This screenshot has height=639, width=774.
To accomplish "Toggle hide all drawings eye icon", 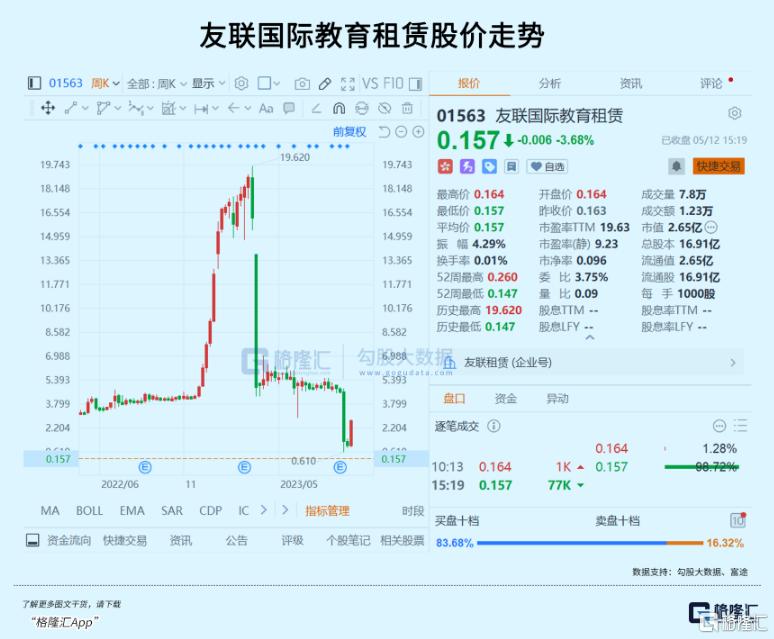I will point(385,108).
